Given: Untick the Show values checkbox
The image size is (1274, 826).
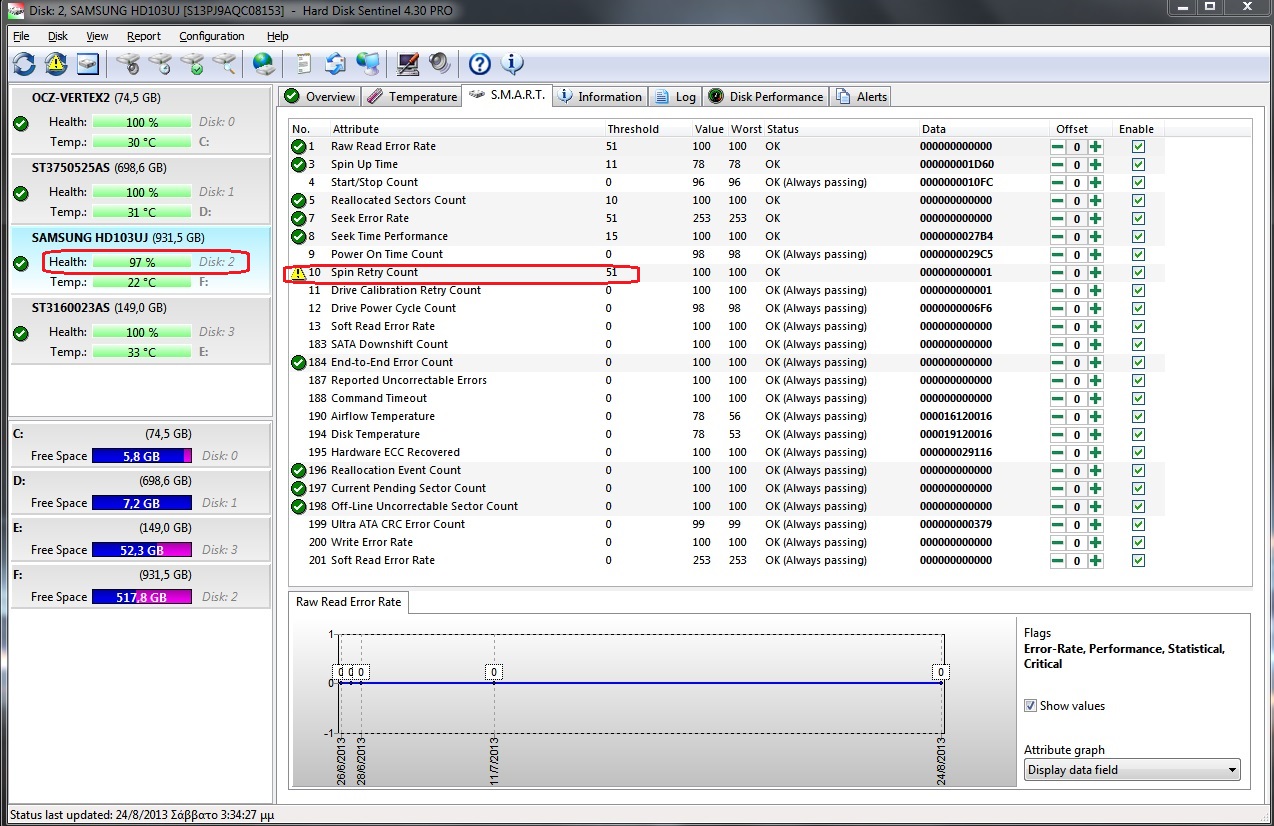Looking at the screenshot, I should click(x=1030, y=706).
